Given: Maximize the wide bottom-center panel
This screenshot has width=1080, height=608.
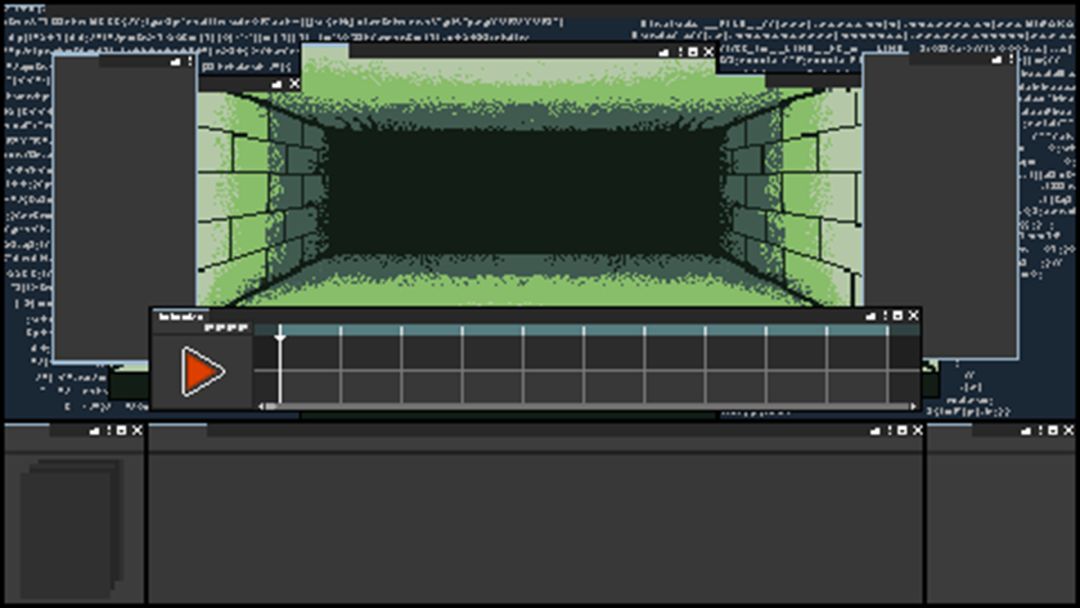Looking at the screenshot, I should click(x=902, y=430).
